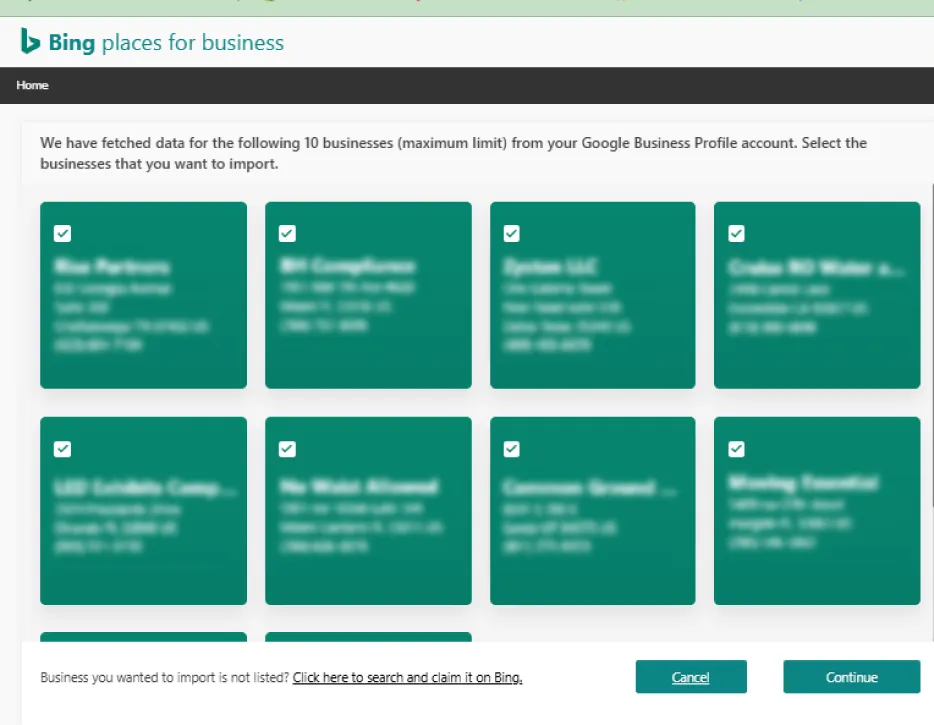Toggle the Moving Essential checkbox

tap(736, 448)
